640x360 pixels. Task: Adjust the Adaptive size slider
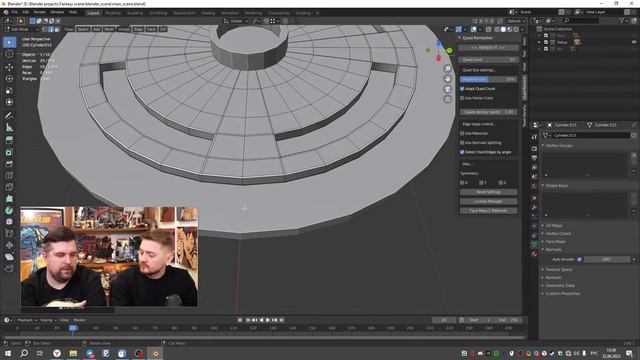click(x=488, y=79)
